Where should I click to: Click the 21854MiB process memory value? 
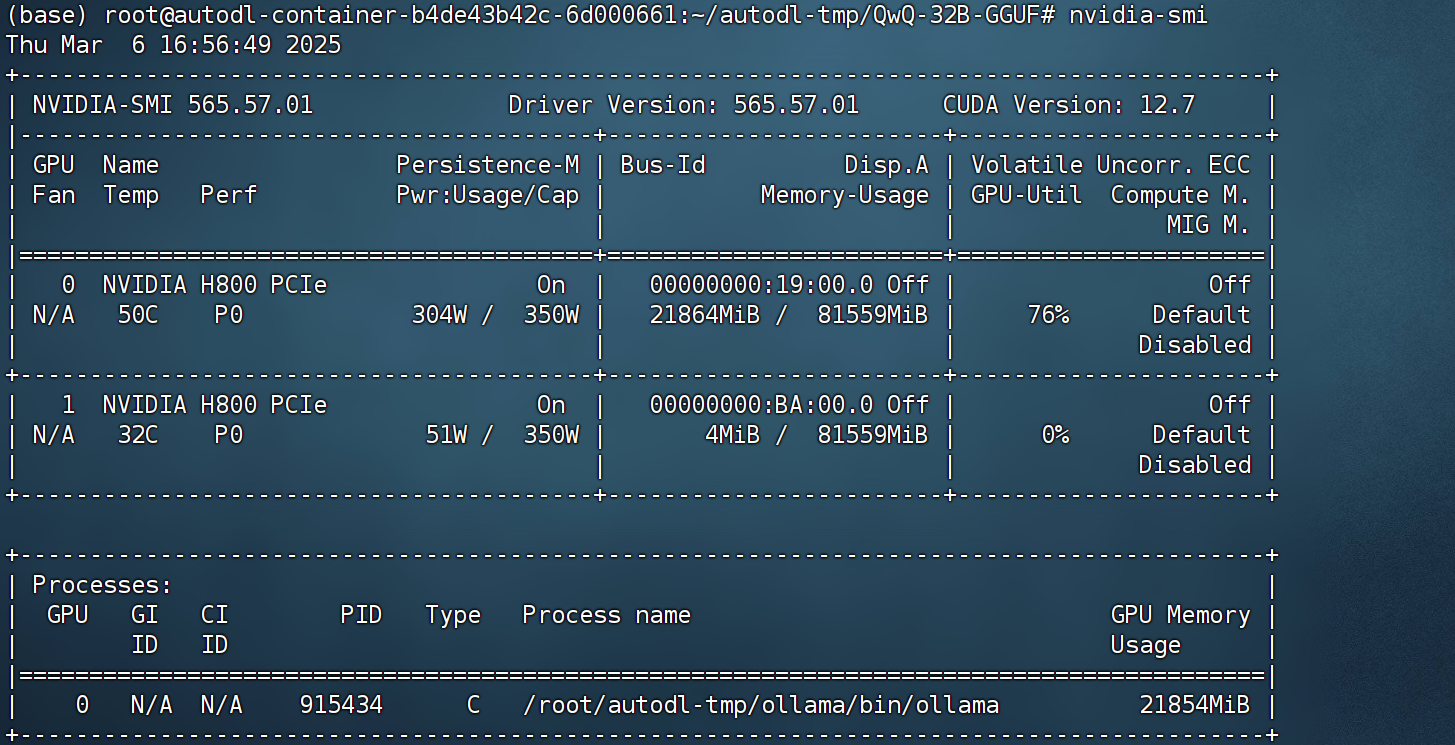(x=1194, y=705)
